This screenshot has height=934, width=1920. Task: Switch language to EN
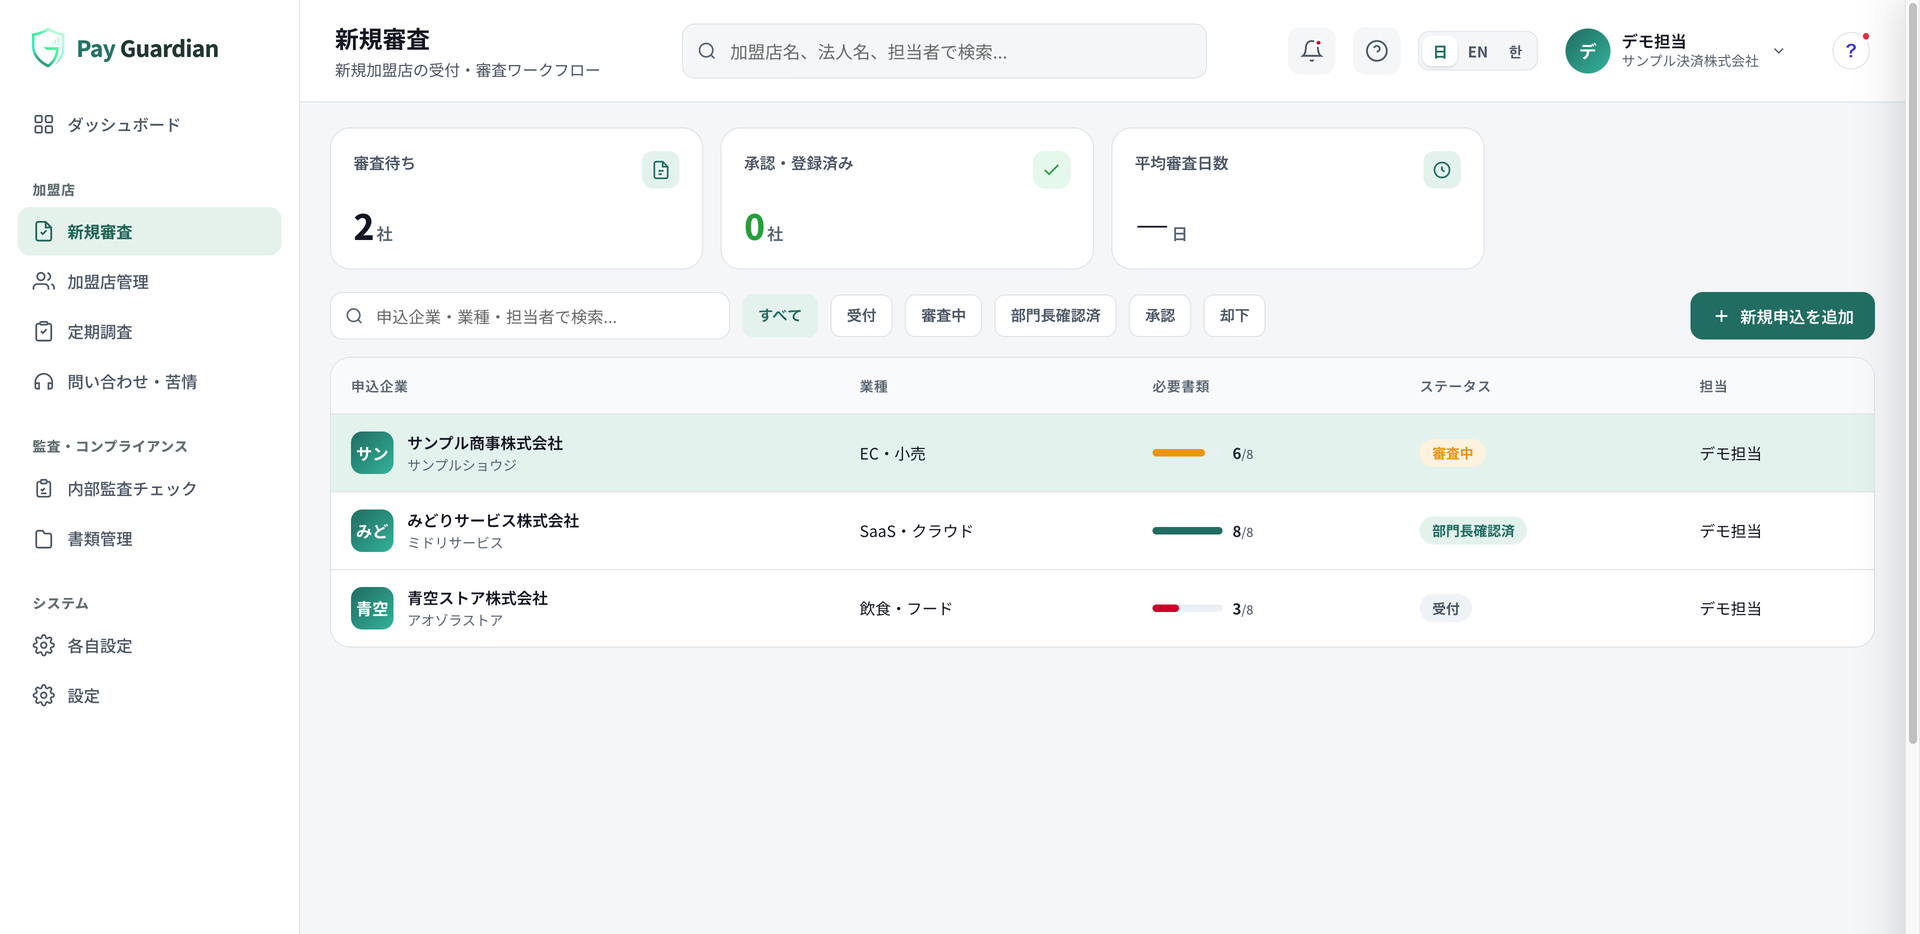click(1477, 52)
